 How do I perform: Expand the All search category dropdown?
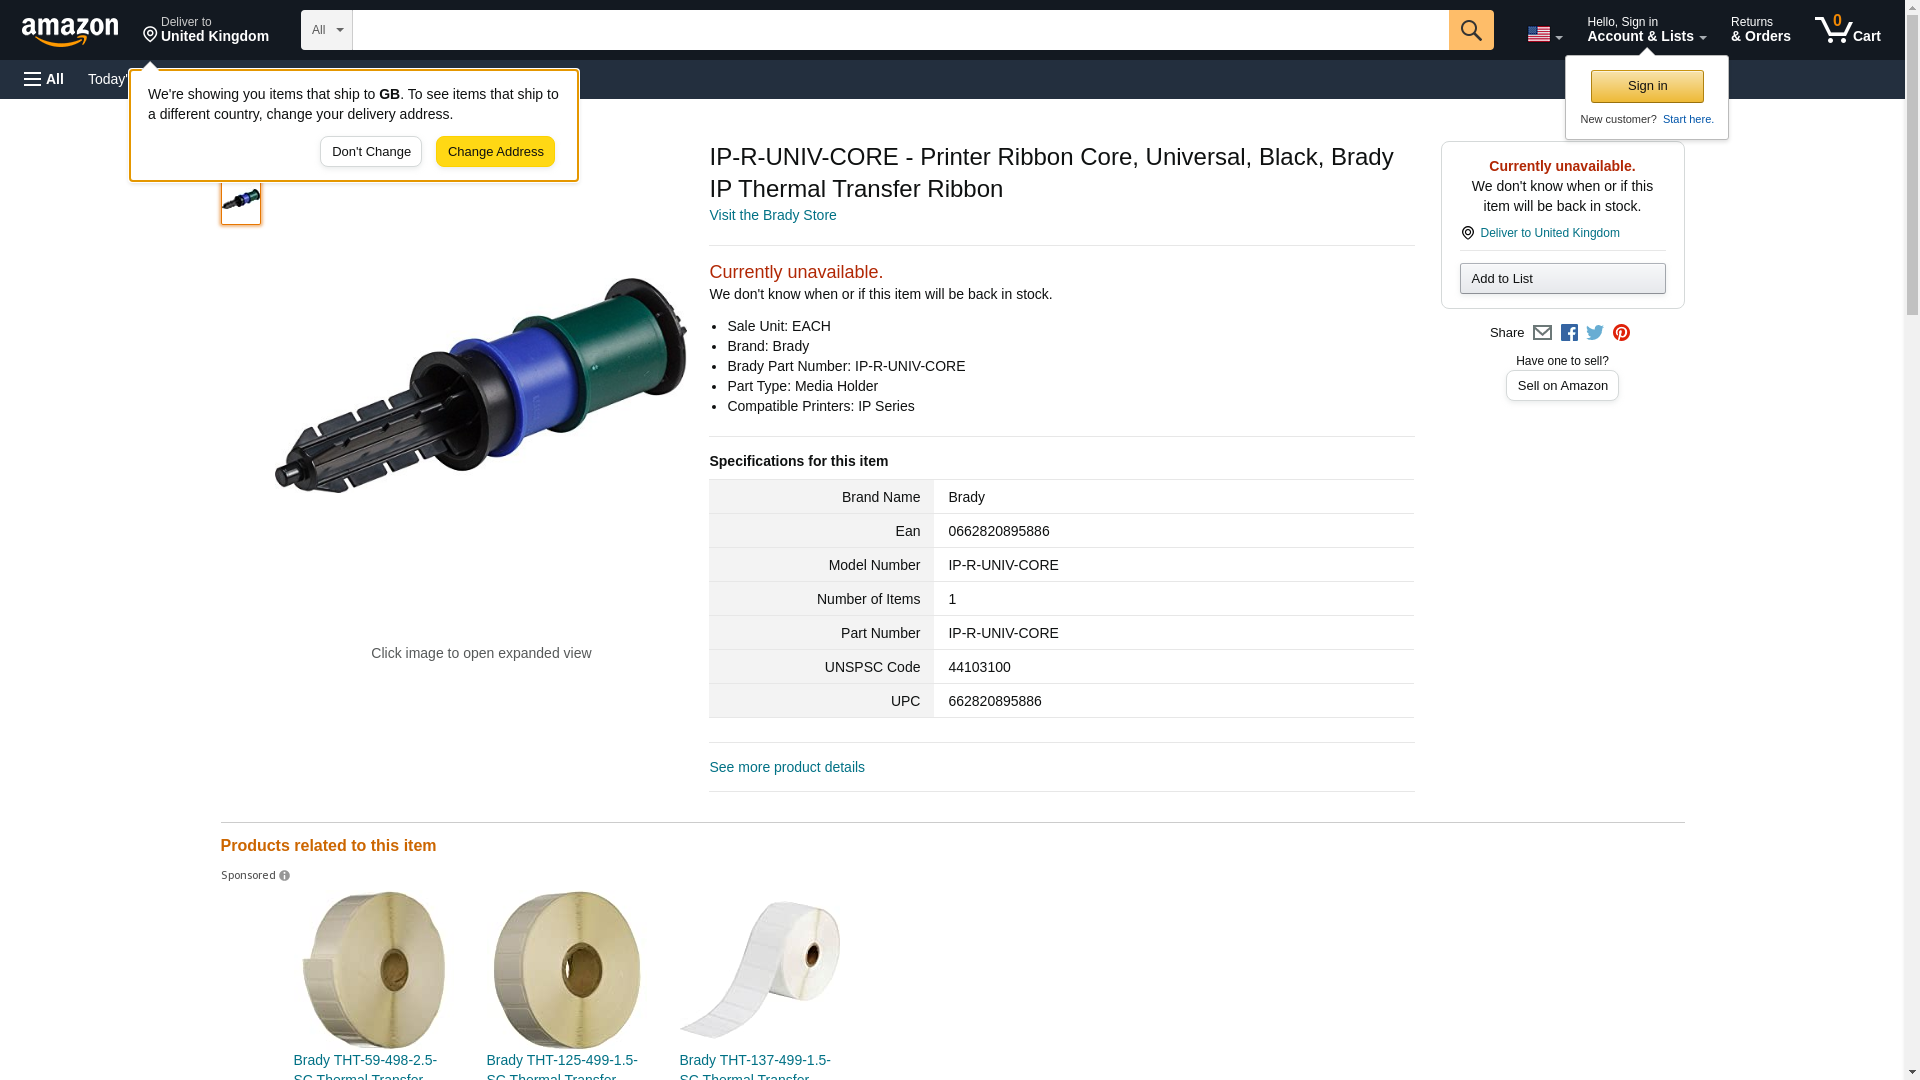coord(327,30)
